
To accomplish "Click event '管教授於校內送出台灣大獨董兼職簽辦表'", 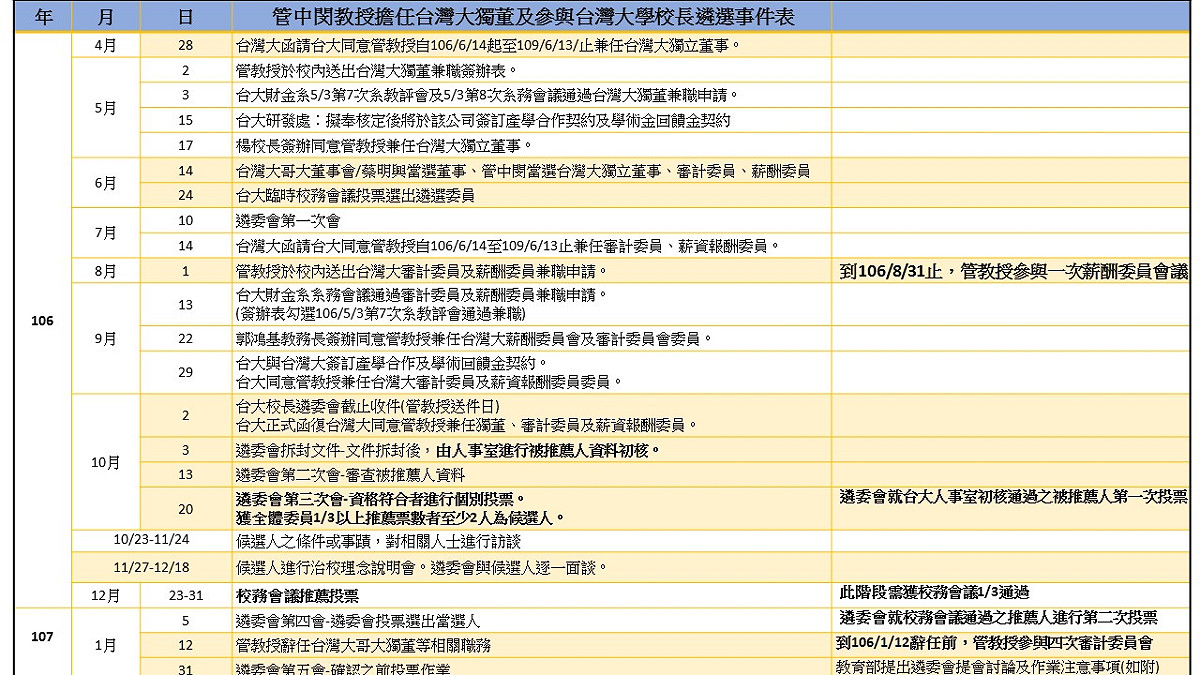I will (x=377, y=70).
